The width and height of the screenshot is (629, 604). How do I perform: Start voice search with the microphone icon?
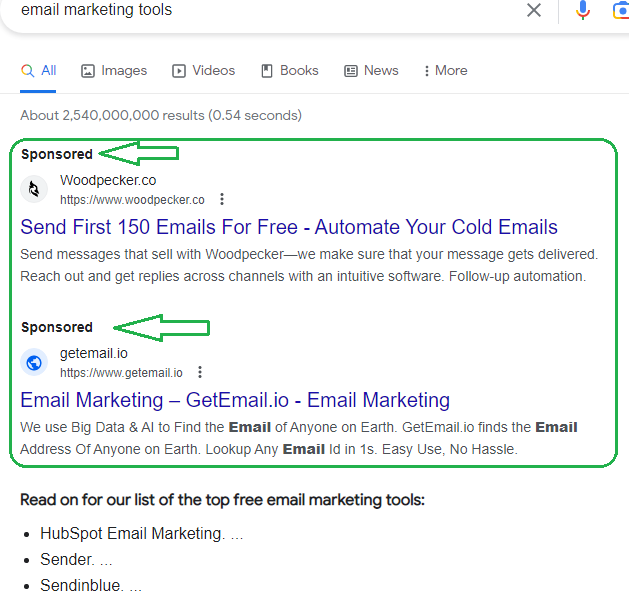tap(582, 10)
